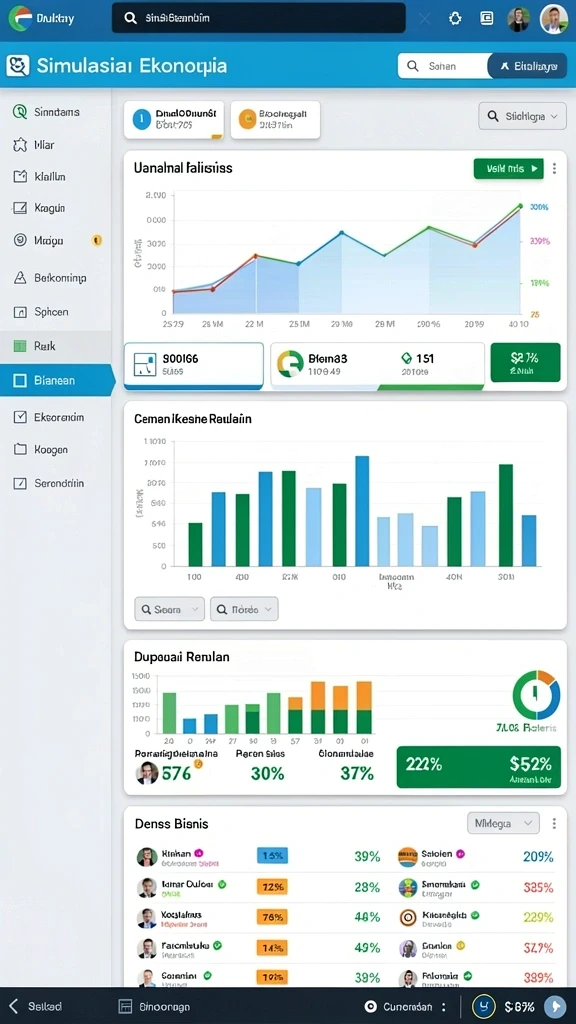Click the Seikad back button in bottom bar
Image resolution: width=576 pixels, height=1024 pixels.
tap(35, 1006)
